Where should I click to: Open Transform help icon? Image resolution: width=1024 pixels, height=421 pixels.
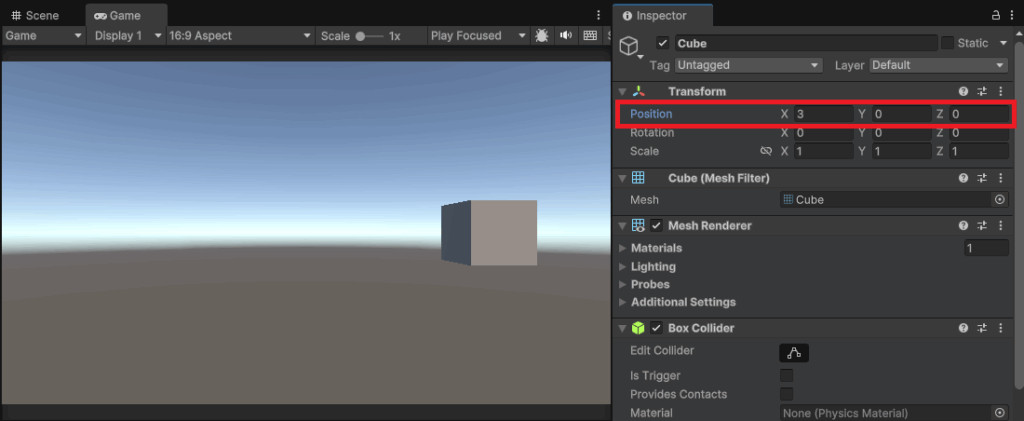(963, 92)
